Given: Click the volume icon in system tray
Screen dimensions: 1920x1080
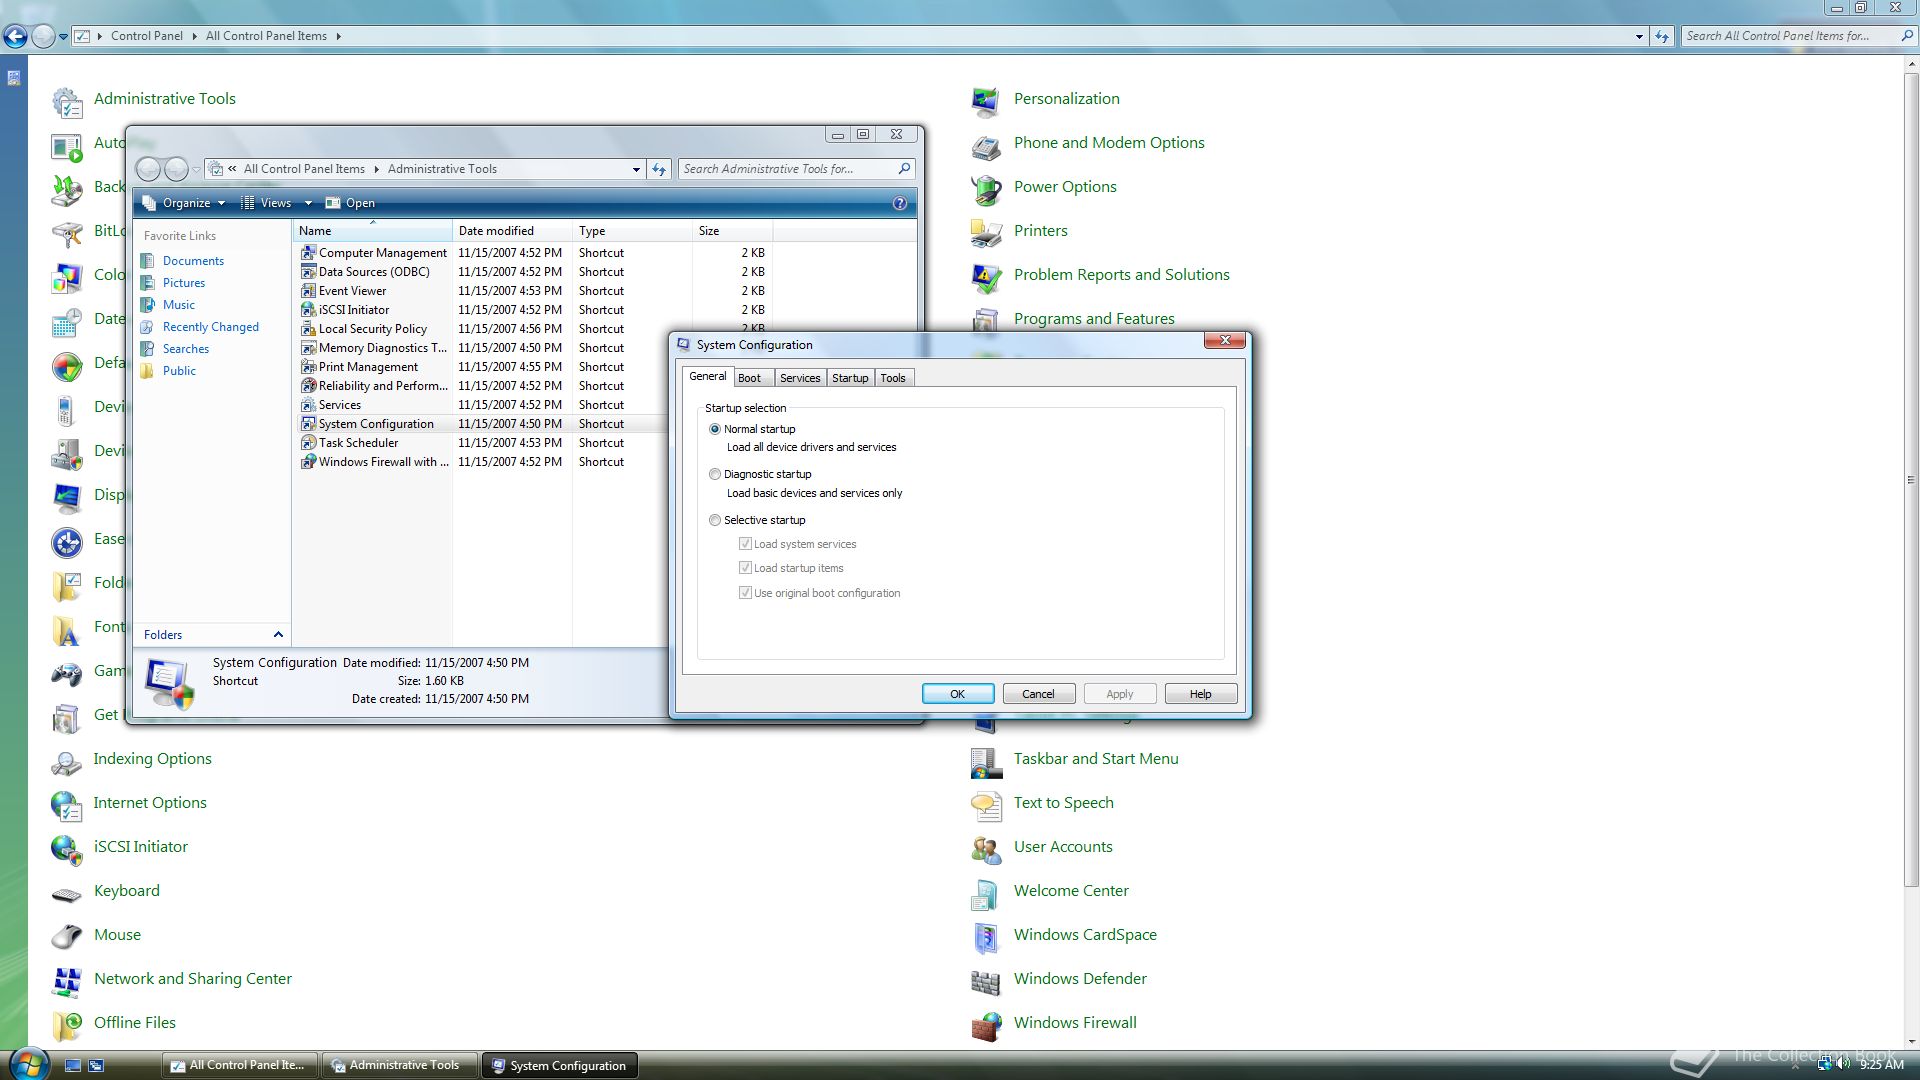Looking at the screenshot, I should (x=1842, y=1064).
